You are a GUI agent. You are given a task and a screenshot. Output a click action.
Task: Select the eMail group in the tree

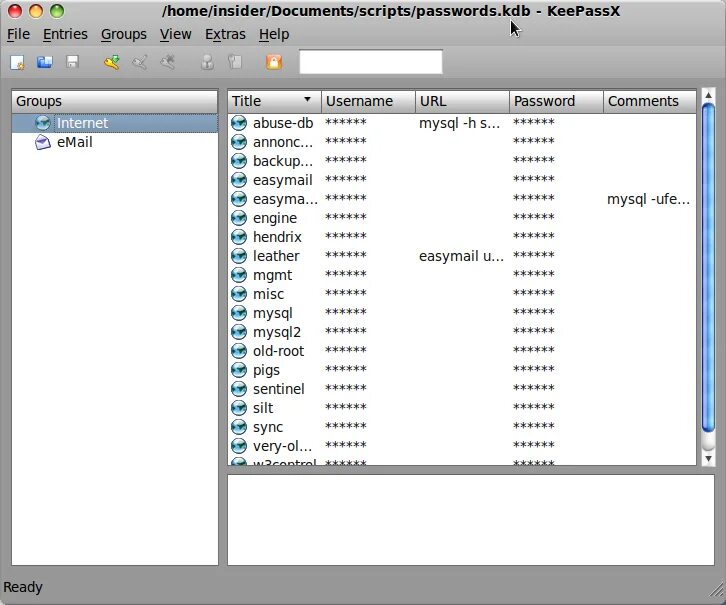tap(75, 142)
